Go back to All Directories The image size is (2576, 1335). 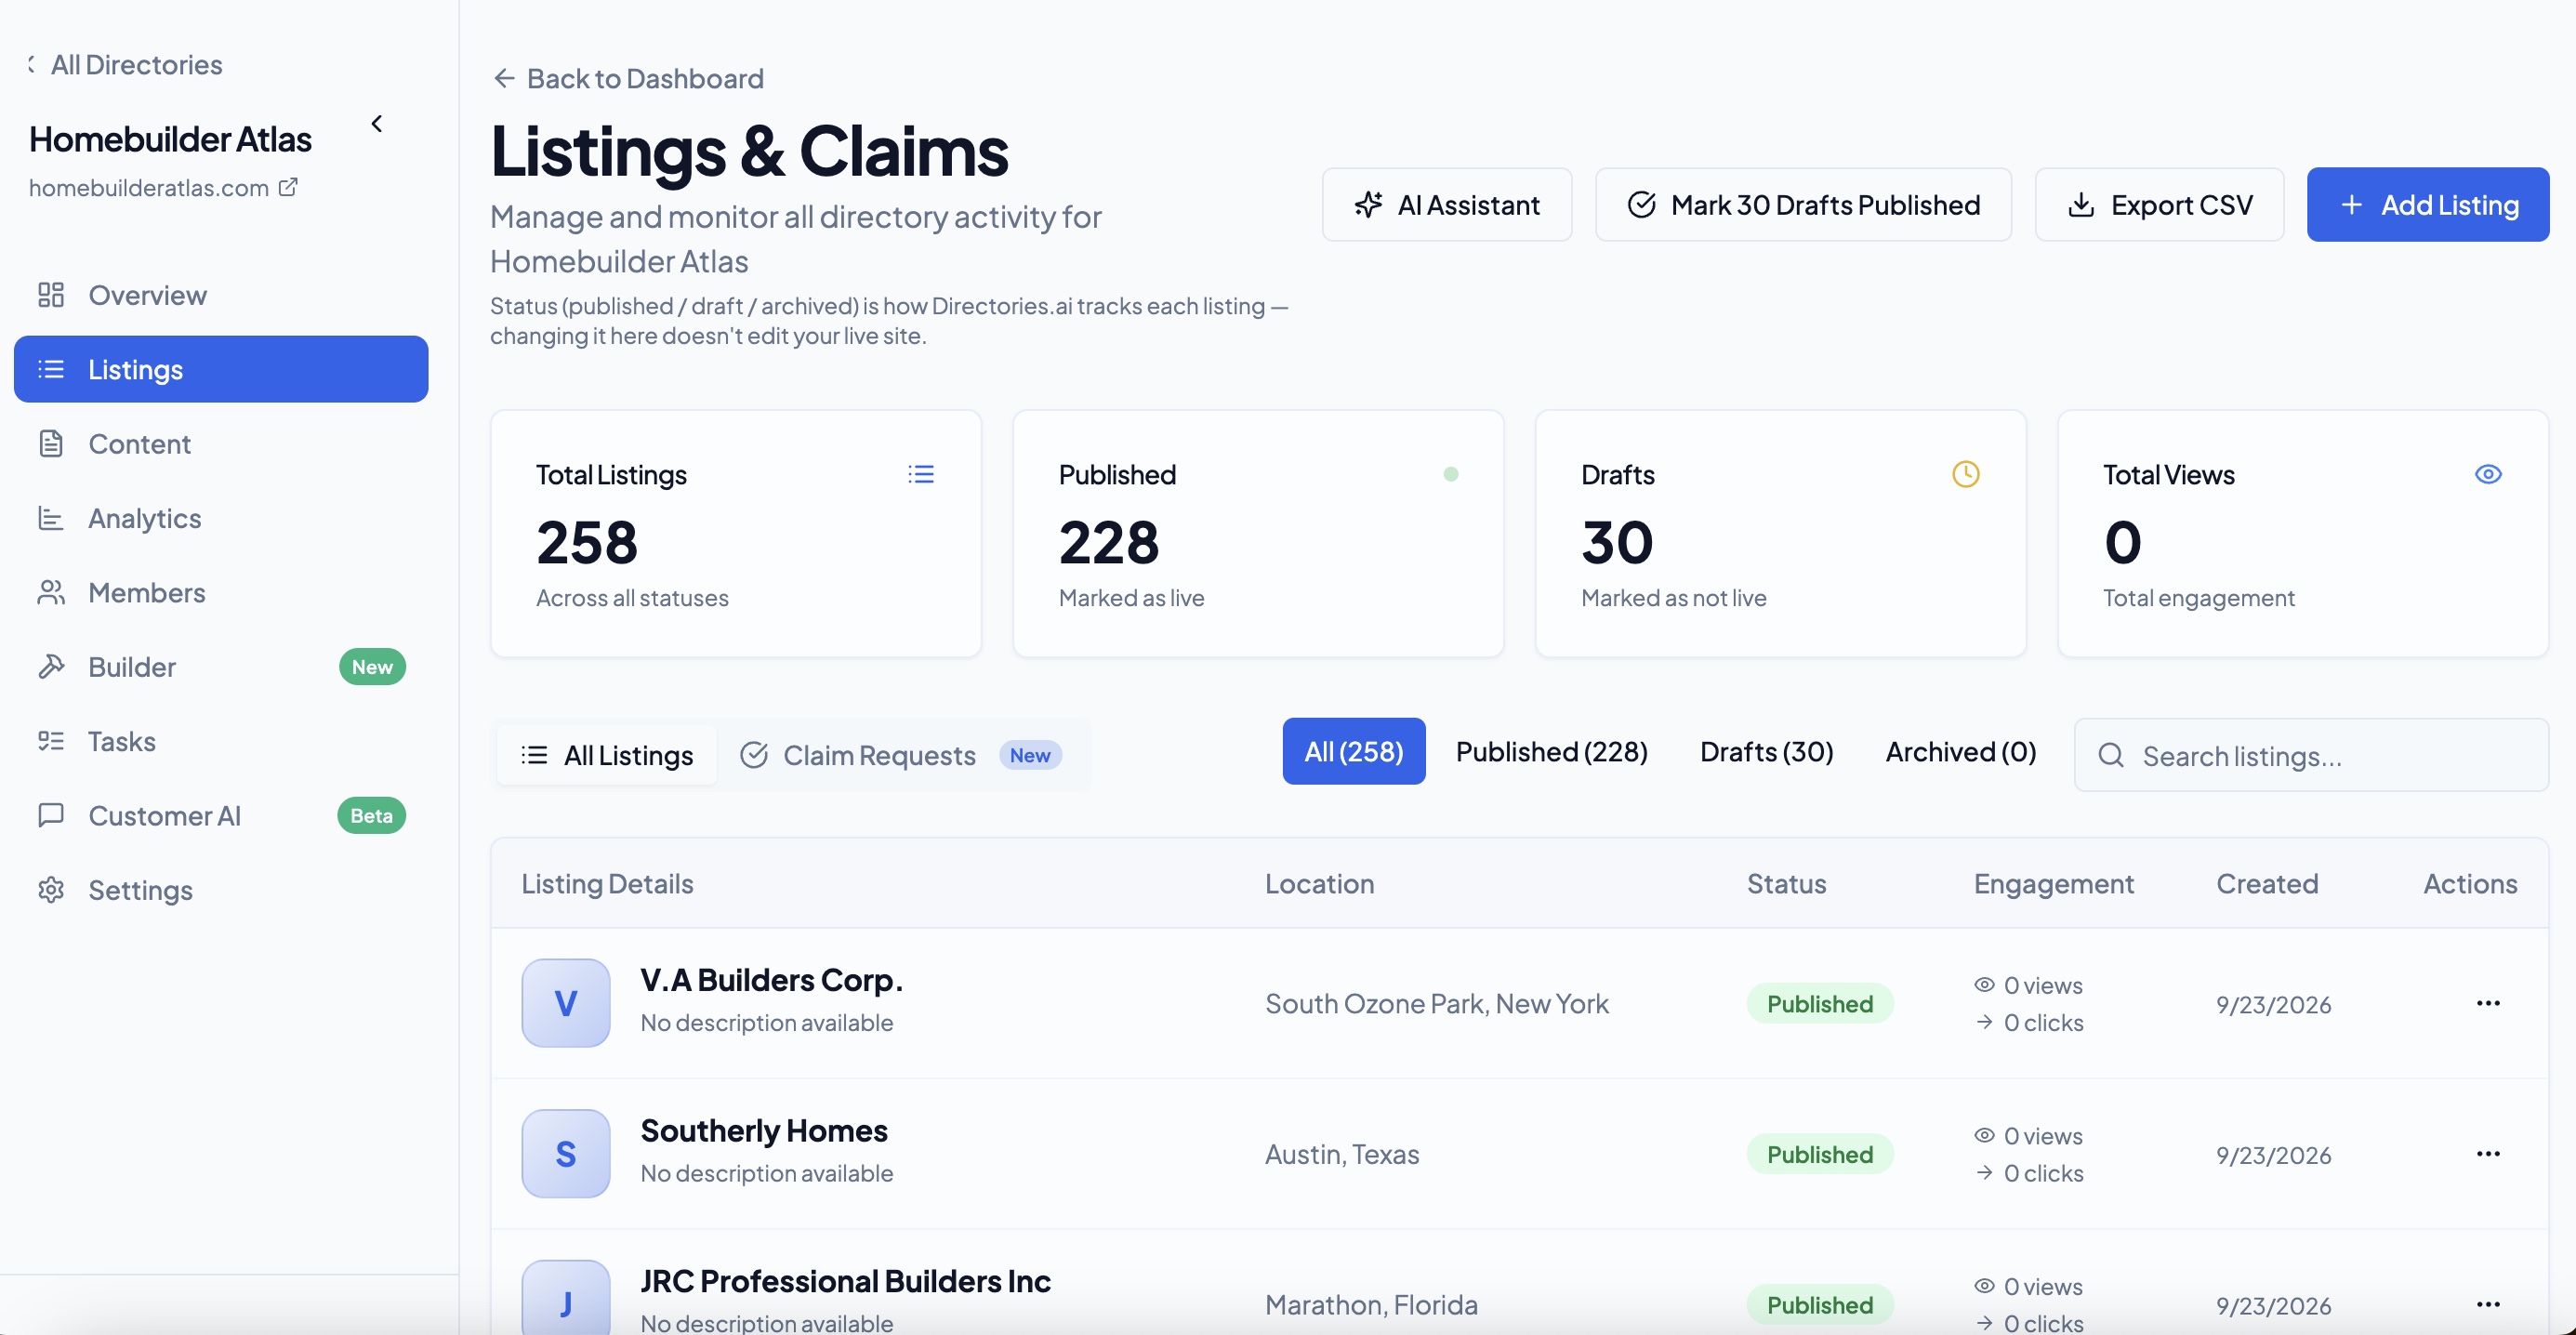coord(126,64)
